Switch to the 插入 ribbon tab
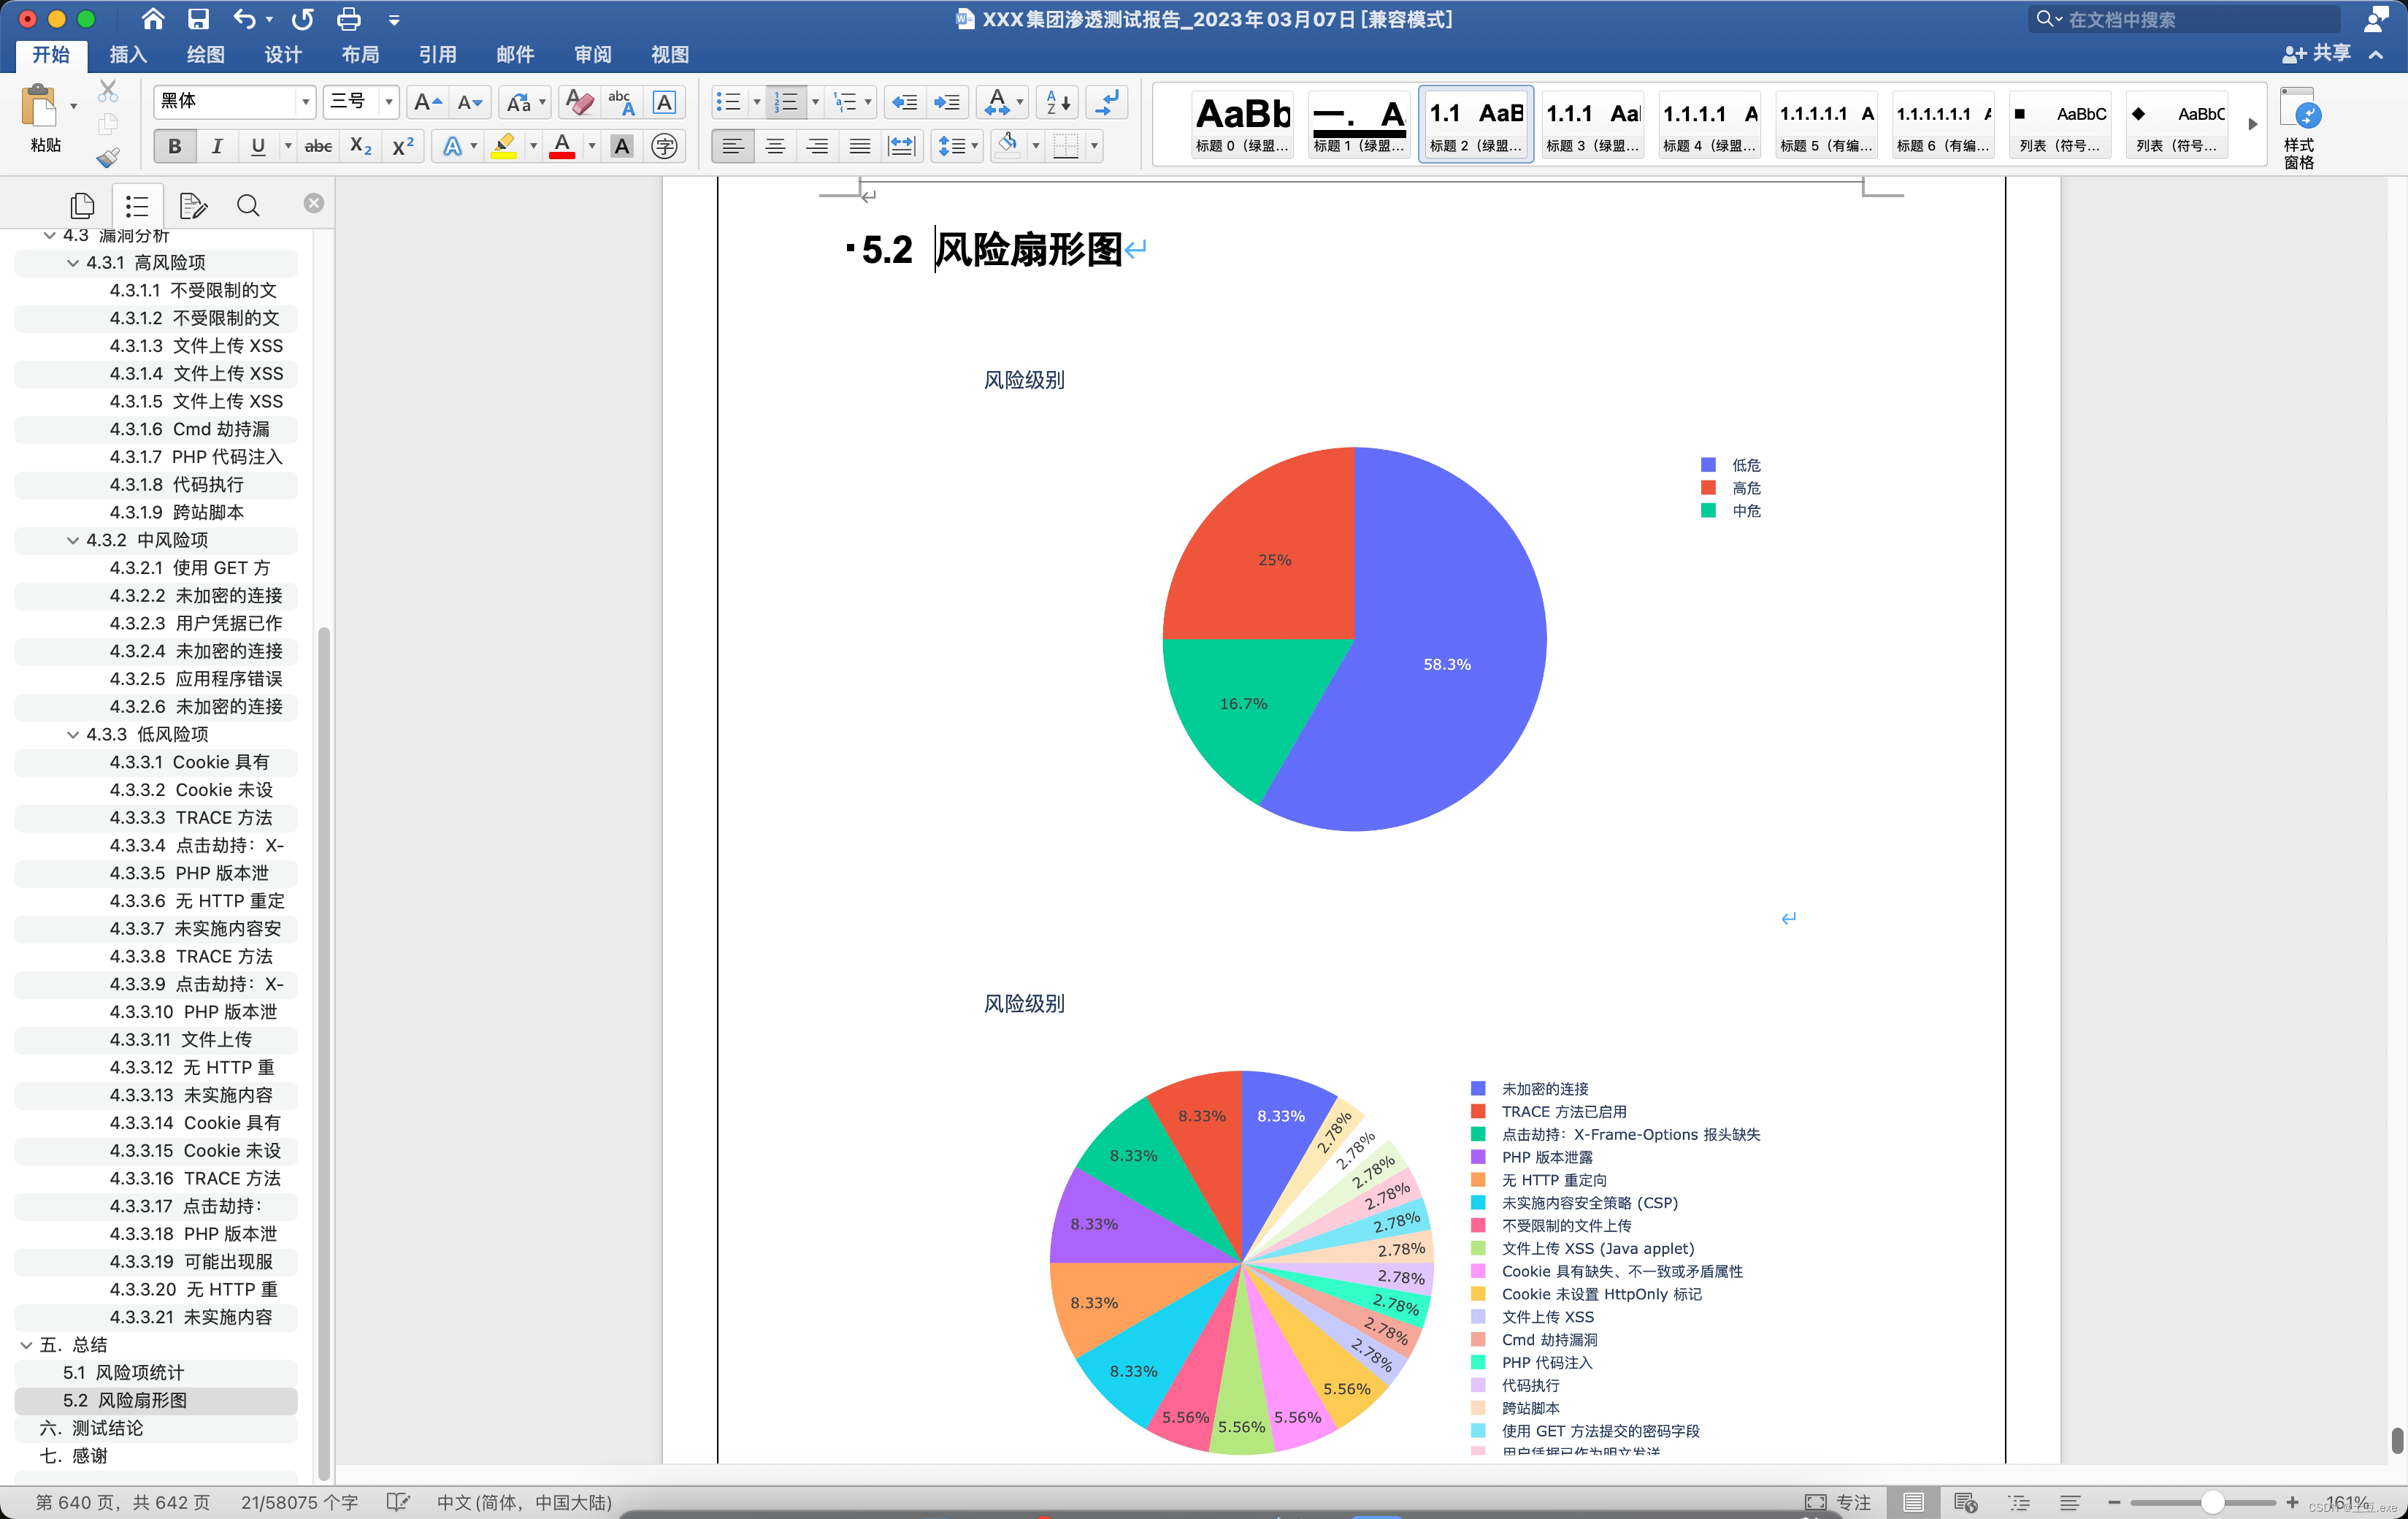This screenshot has width=2408, height=1519. click(128, 55)
